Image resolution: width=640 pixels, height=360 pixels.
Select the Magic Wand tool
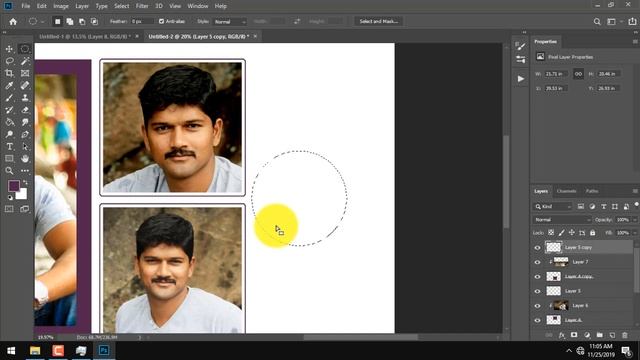click(x=25, y=61)
